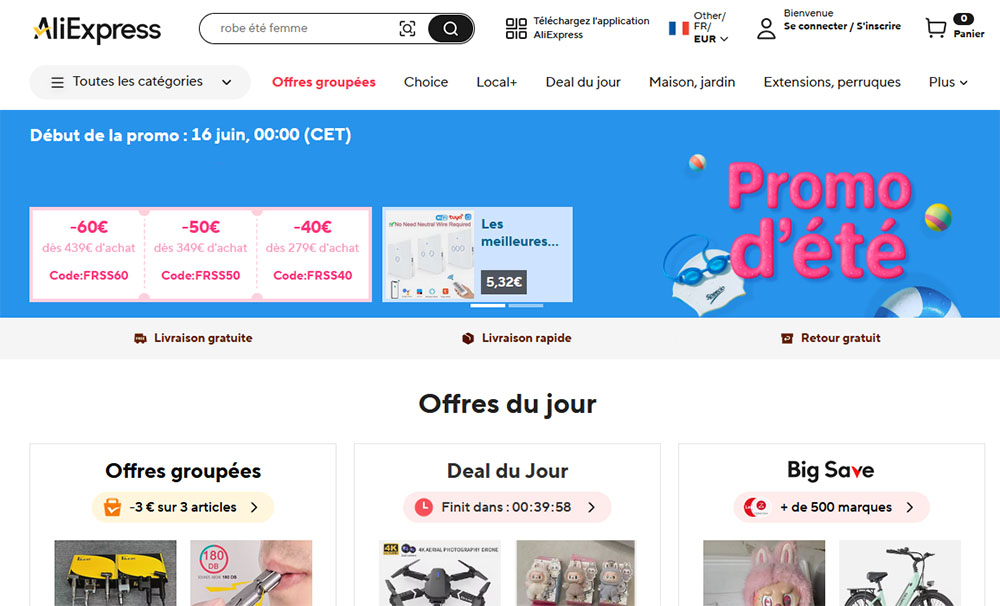
Task: Open the Deal du jour nav item
Action: 583,82
